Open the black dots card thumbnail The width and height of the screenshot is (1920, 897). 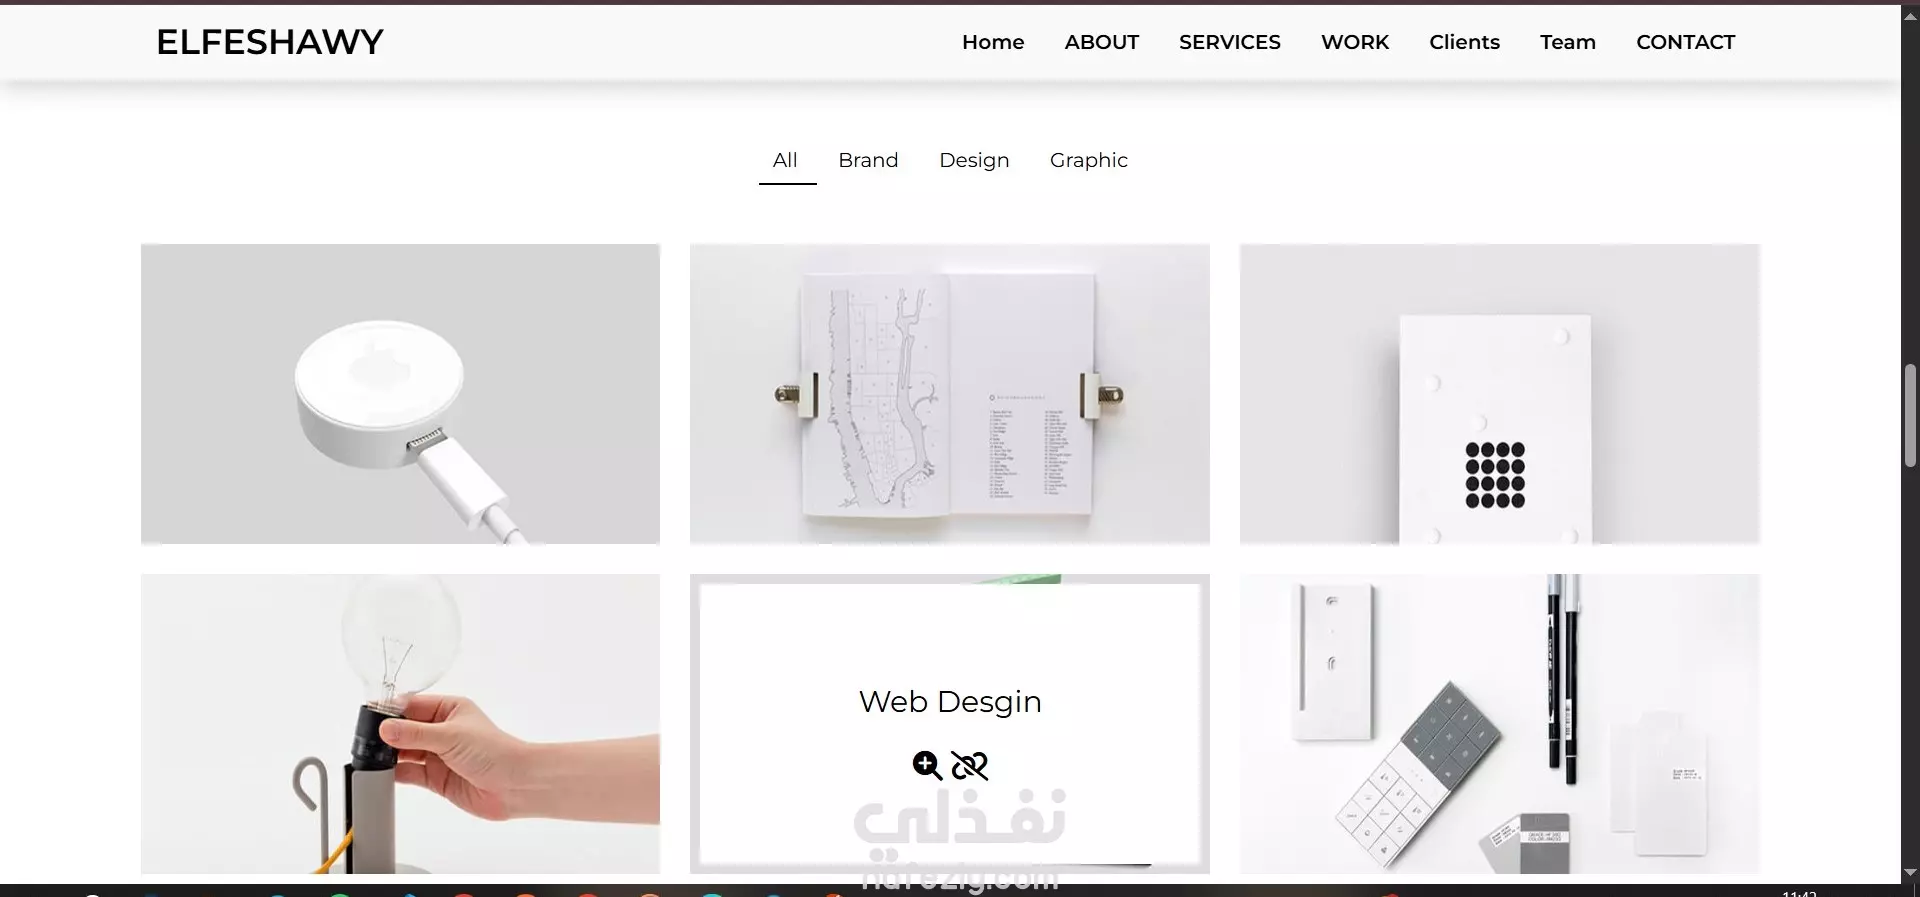[x=1500, y=394]
